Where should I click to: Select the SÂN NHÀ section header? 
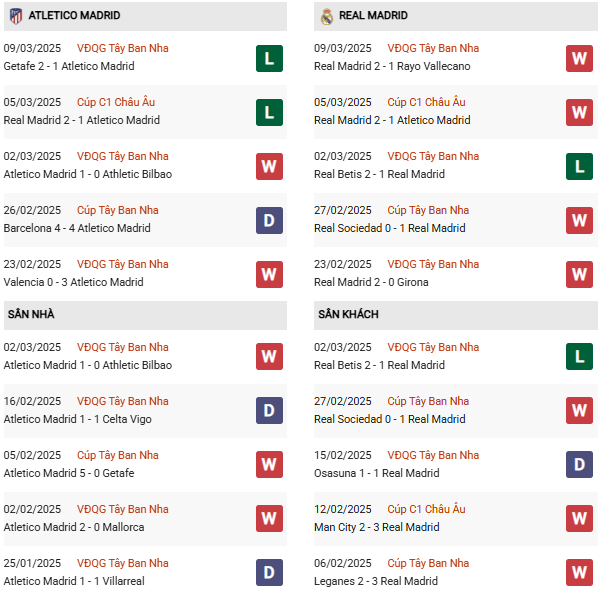pyautogui.click(x=31, y=315)
